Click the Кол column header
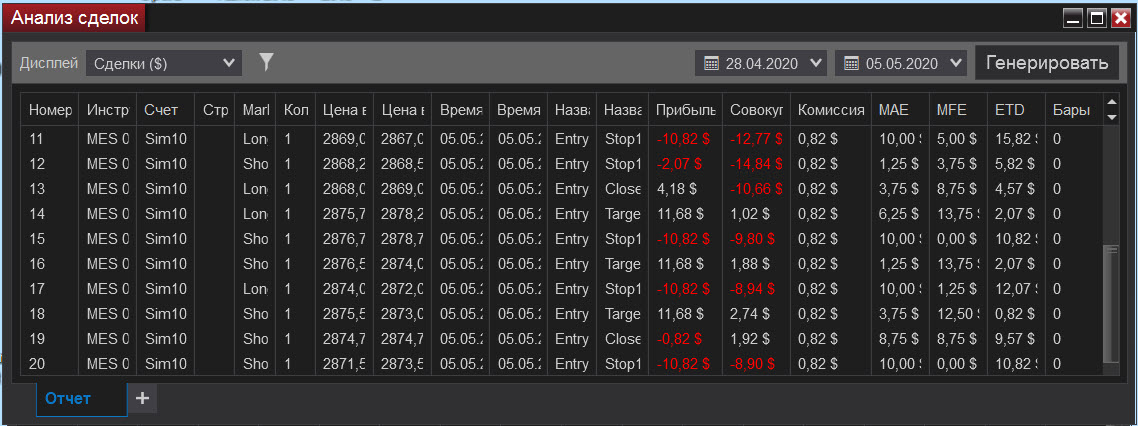The image size is (1138, 426). (x=295, y=110)
